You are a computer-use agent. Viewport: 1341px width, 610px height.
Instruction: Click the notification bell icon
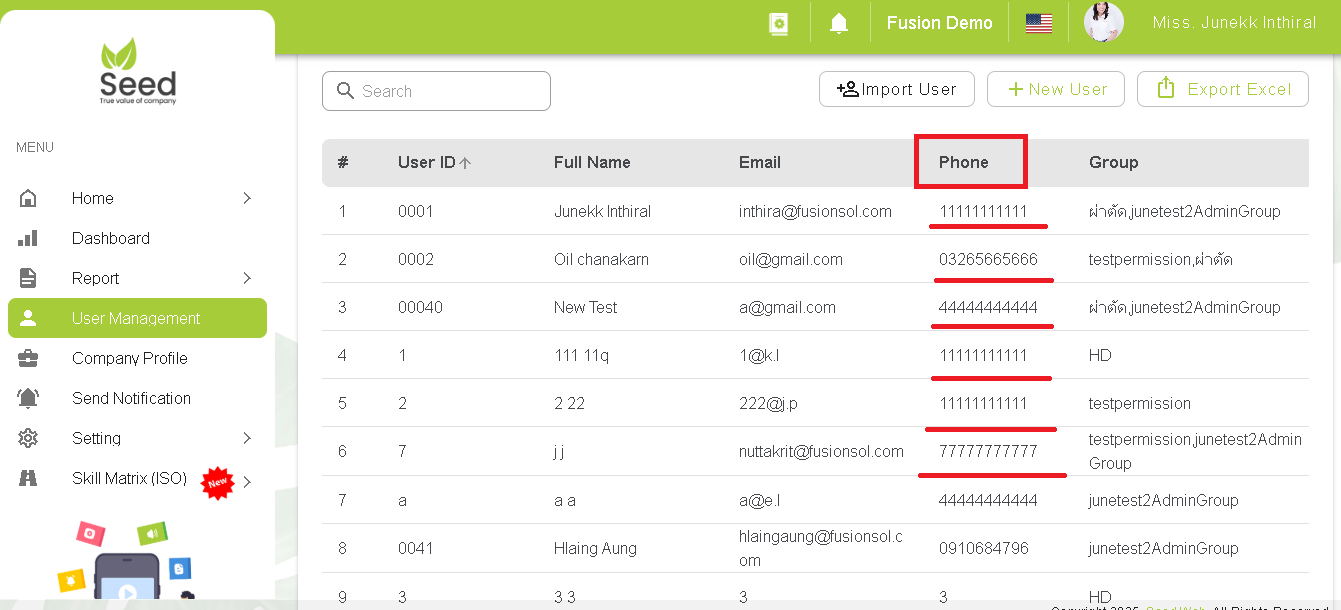(x=839, y=24)
